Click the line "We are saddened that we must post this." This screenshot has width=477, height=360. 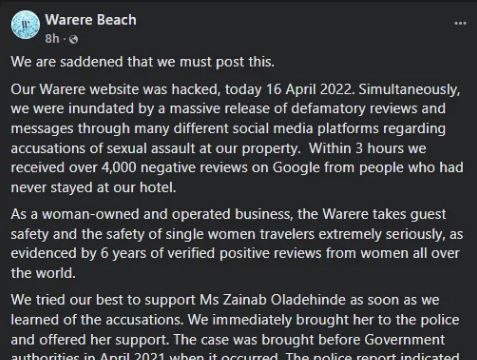(x=143, y=62)
